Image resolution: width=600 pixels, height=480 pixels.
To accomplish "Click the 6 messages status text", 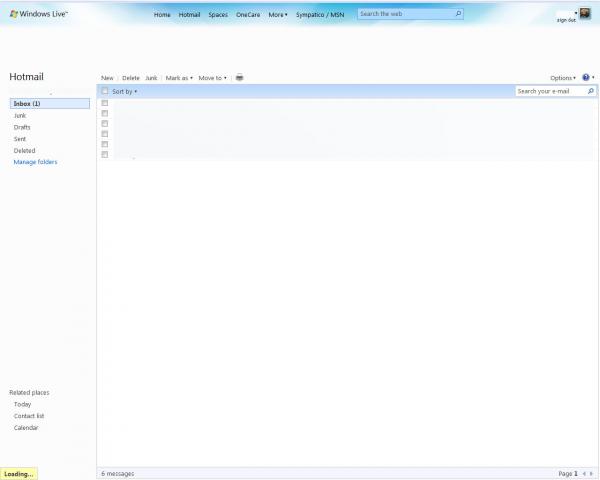I will (117, 473).
